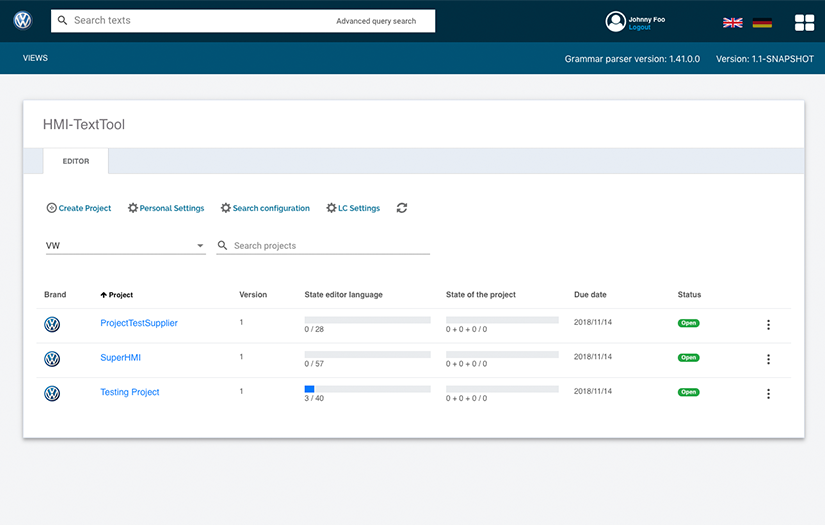Click Create Project

79,208
